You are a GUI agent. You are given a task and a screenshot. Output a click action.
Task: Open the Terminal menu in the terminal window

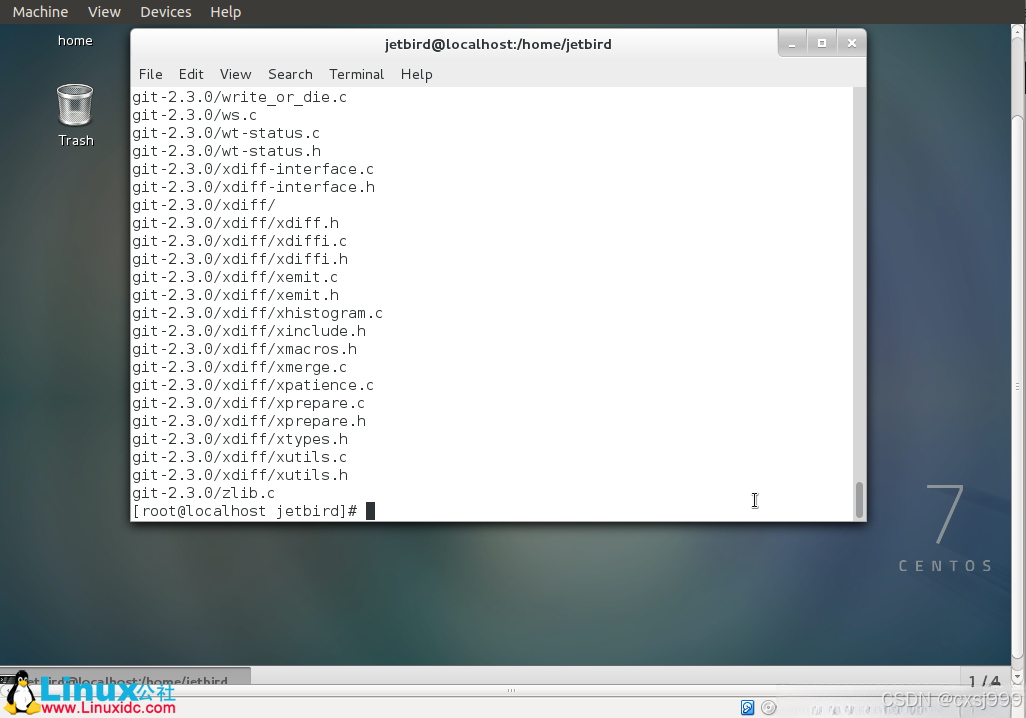[356, 74]
